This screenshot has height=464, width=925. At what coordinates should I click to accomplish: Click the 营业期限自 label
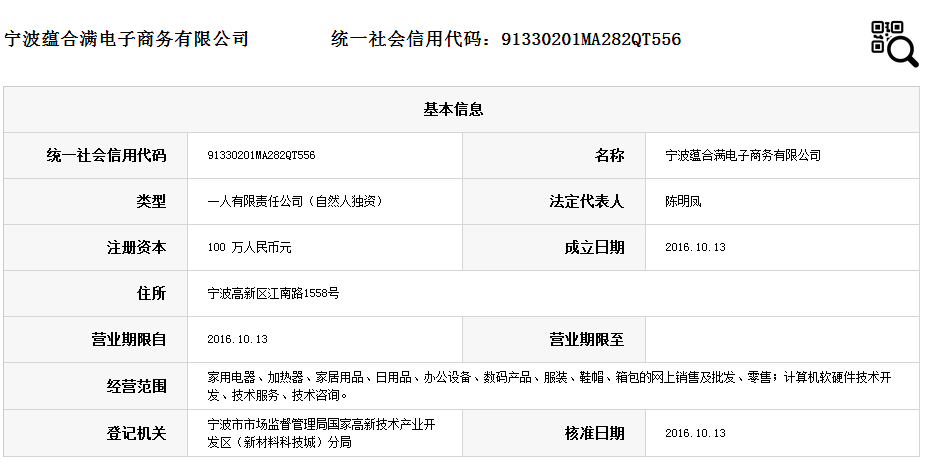point(129,340)
